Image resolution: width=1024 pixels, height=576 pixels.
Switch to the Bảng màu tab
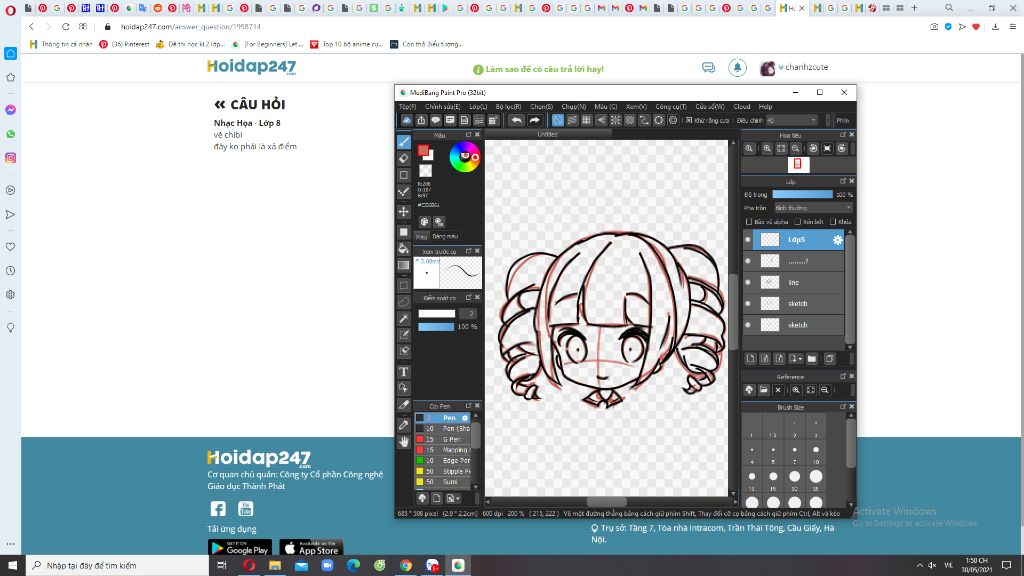[445, 236]
